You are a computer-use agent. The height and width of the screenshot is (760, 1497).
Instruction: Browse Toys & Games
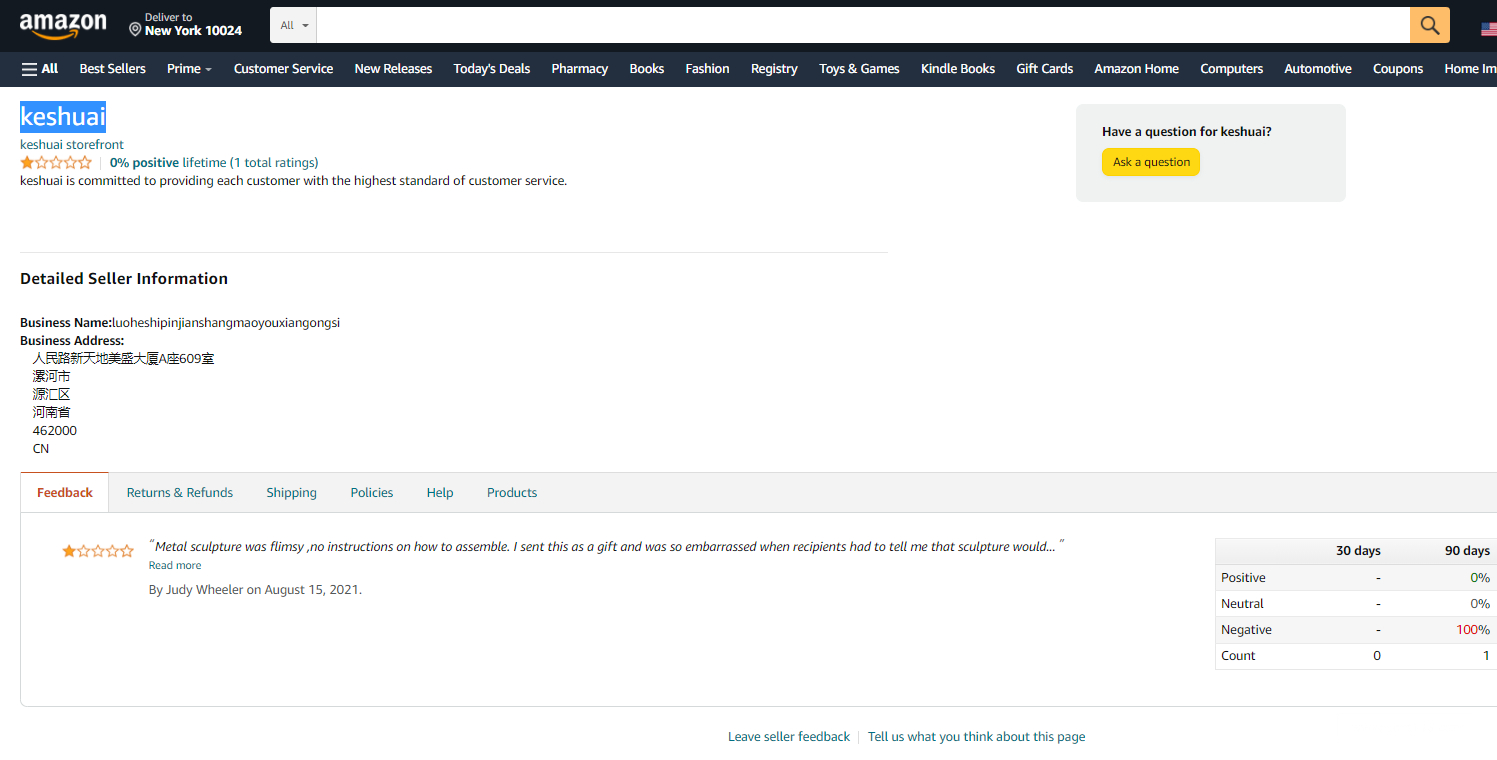[x=859, y=69]
